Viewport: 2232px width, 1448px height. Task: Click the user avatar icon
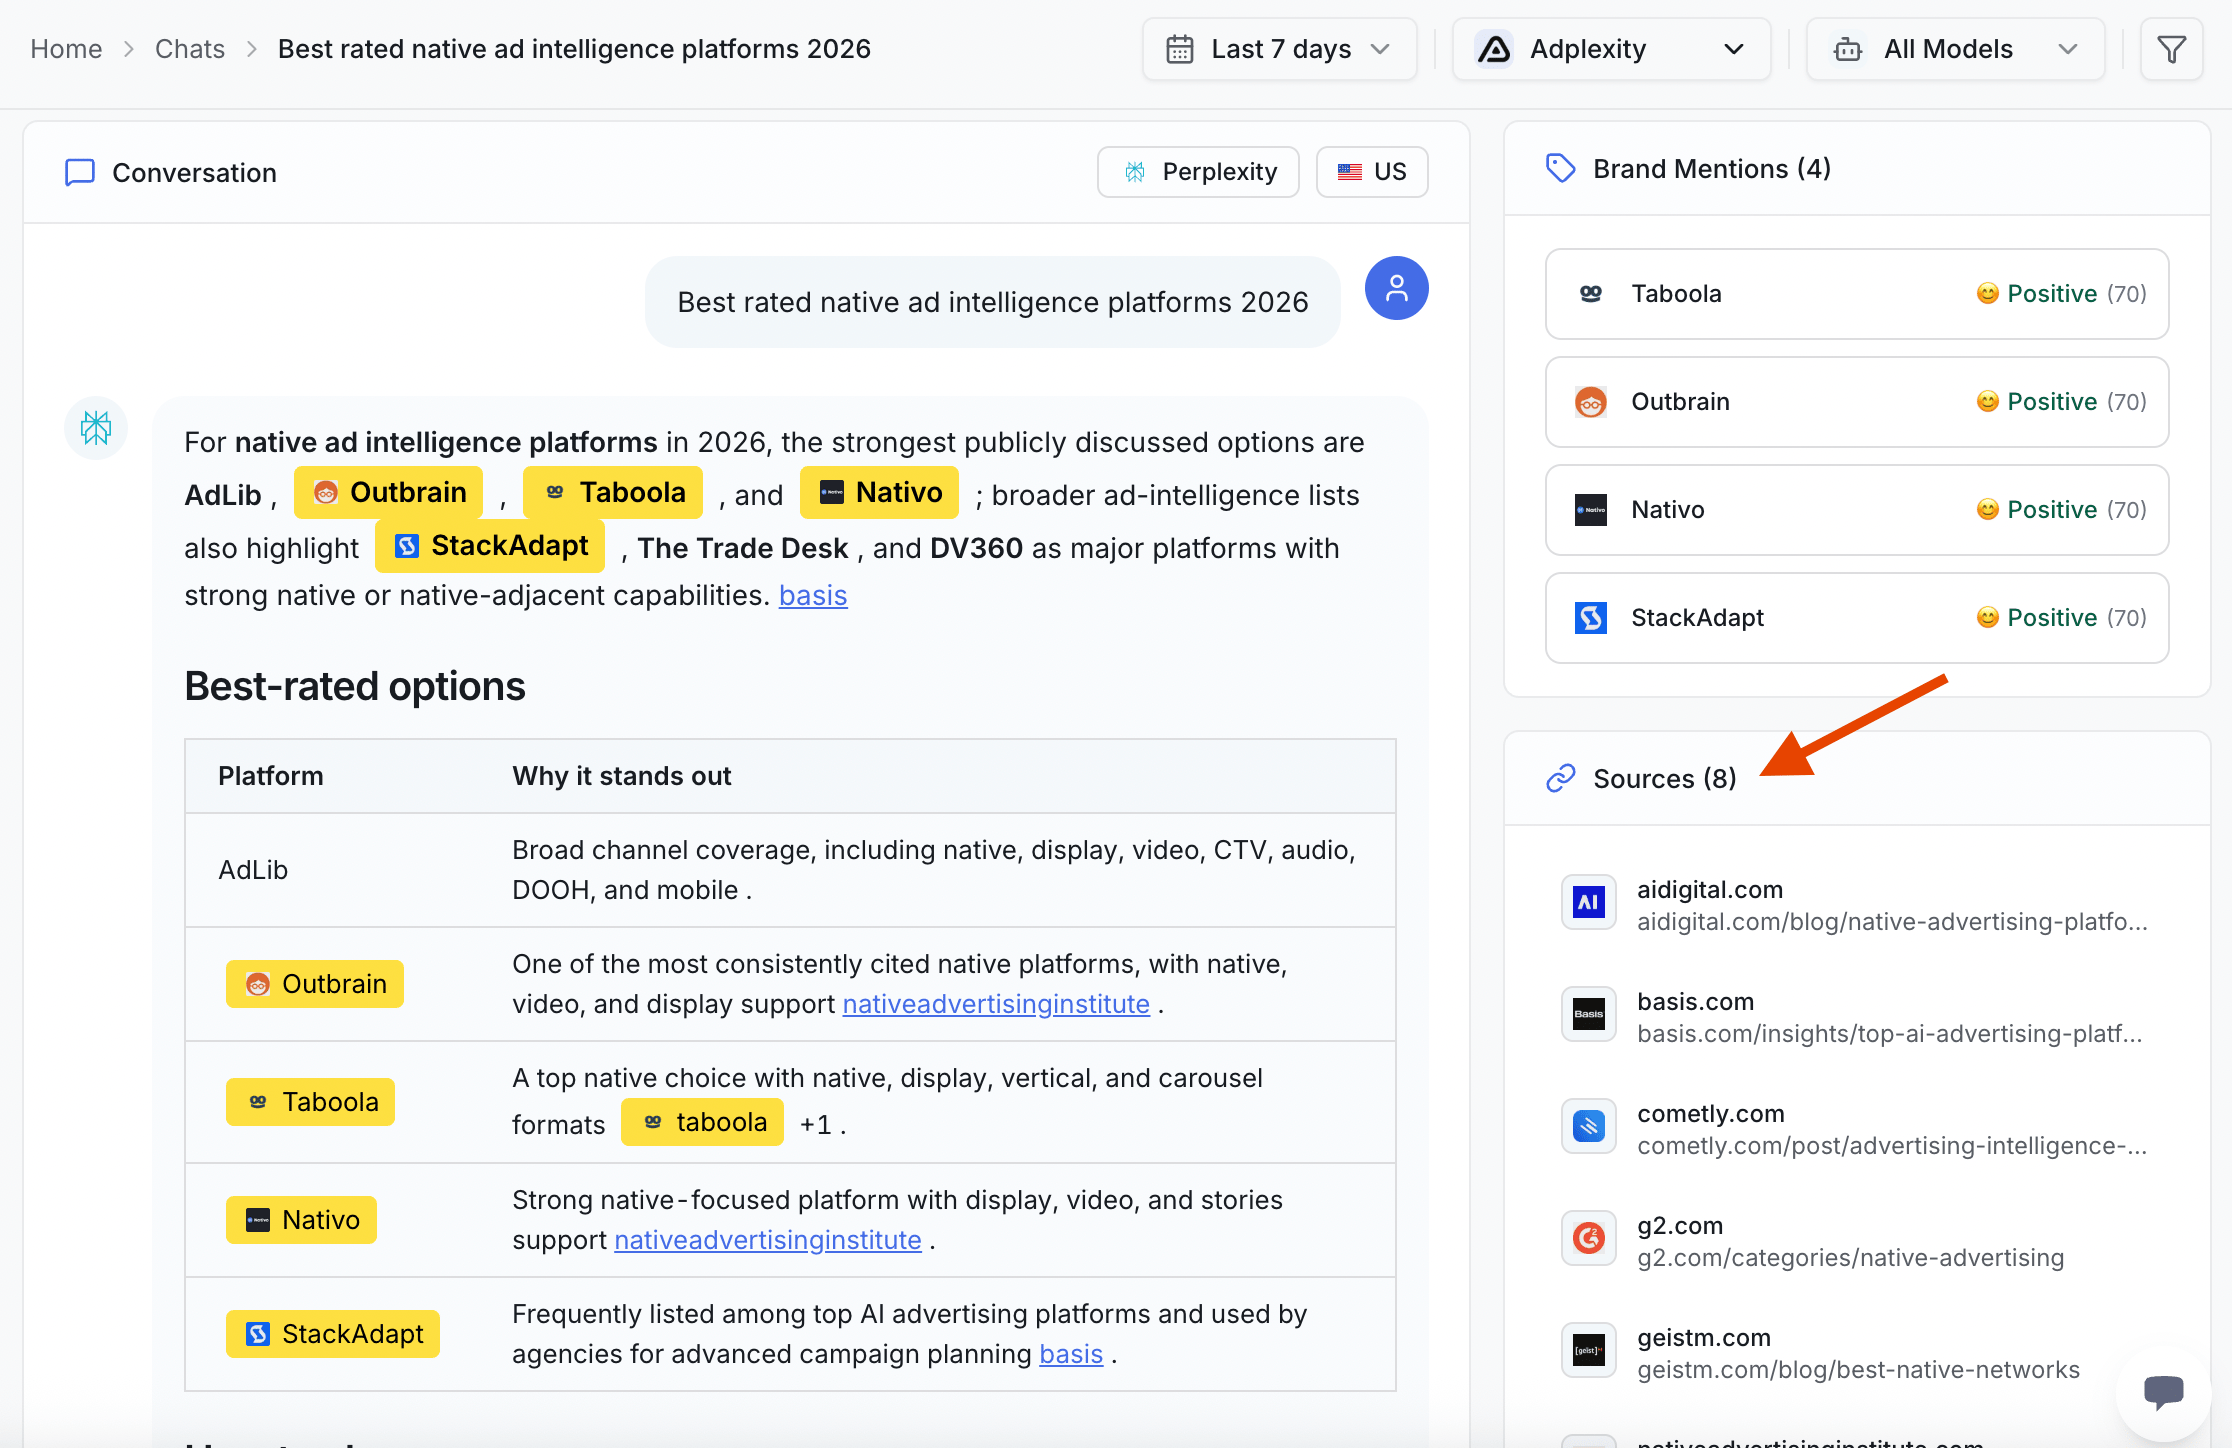click(x=1396, y=288)
